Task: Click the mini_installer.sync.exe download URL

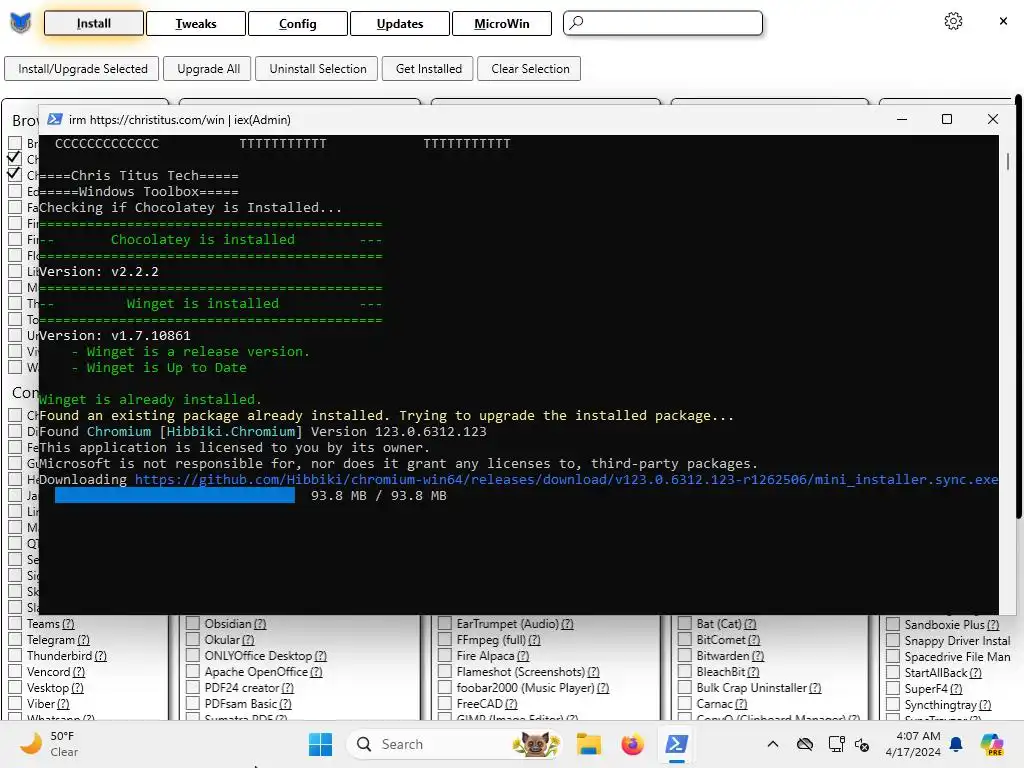Action: pyautogui.click(x=566, y=479)
